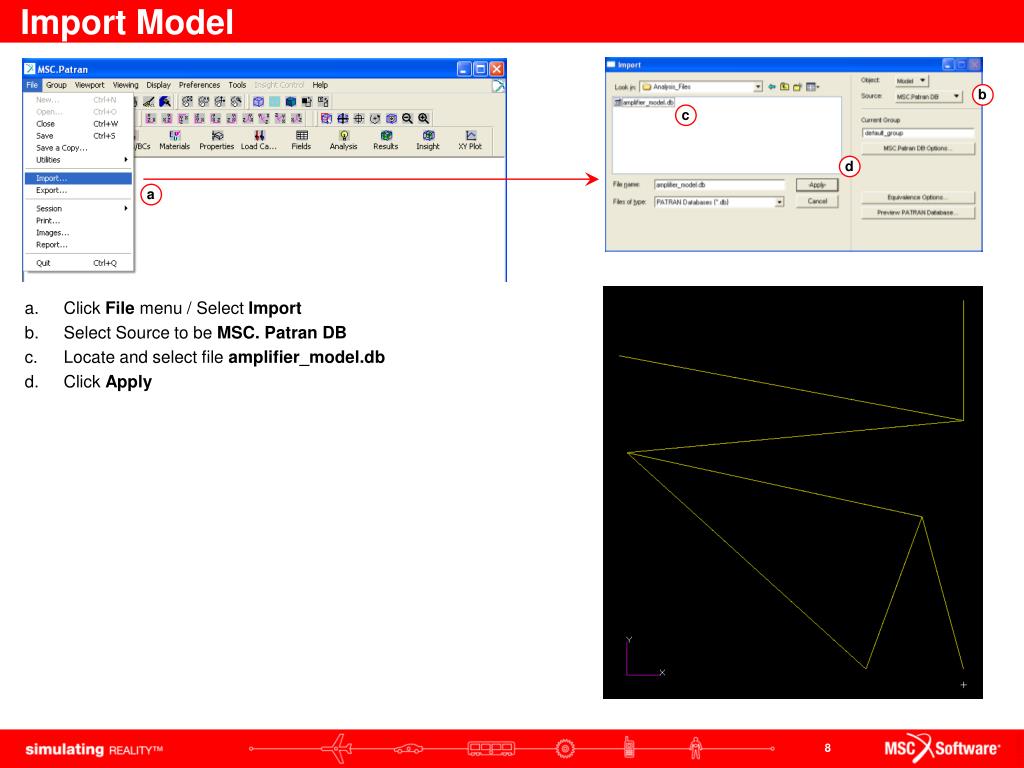
Task: Click the File name input field
Action: (719, 185)
